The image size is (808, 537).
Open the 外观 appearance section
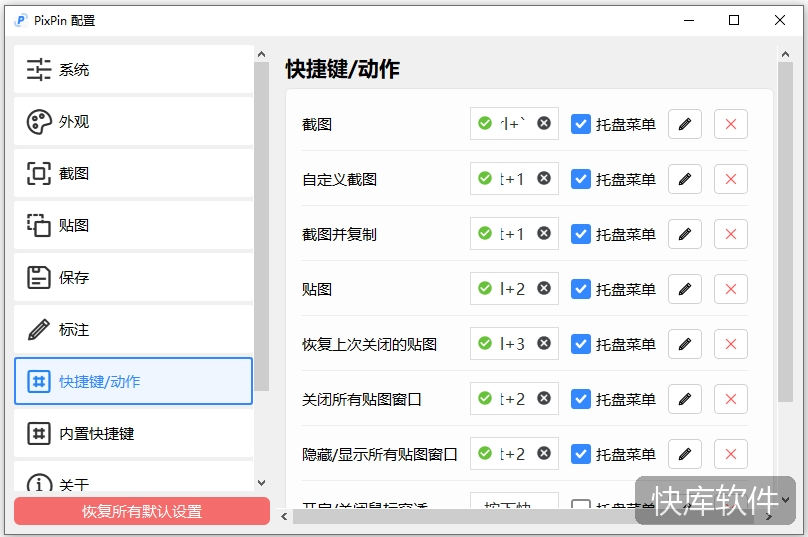[133, 122]
